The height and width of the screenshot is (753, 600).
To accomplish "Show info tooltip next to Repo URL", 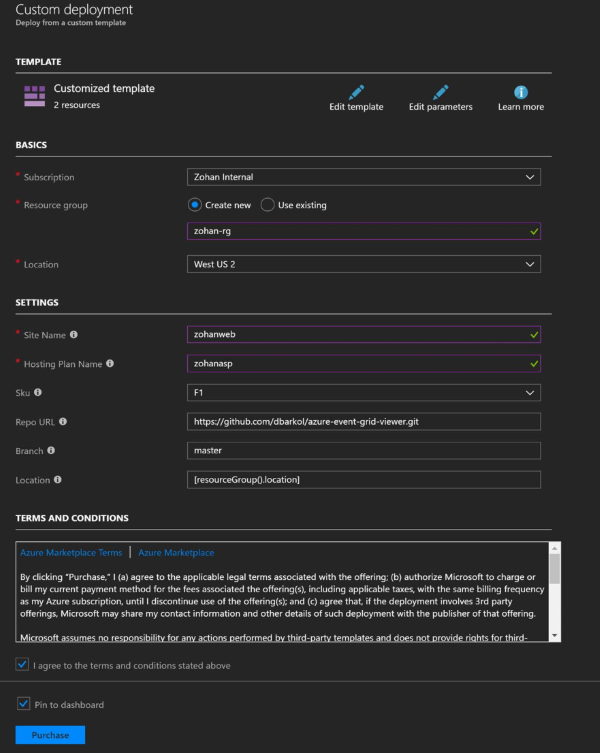I will 63,421.
